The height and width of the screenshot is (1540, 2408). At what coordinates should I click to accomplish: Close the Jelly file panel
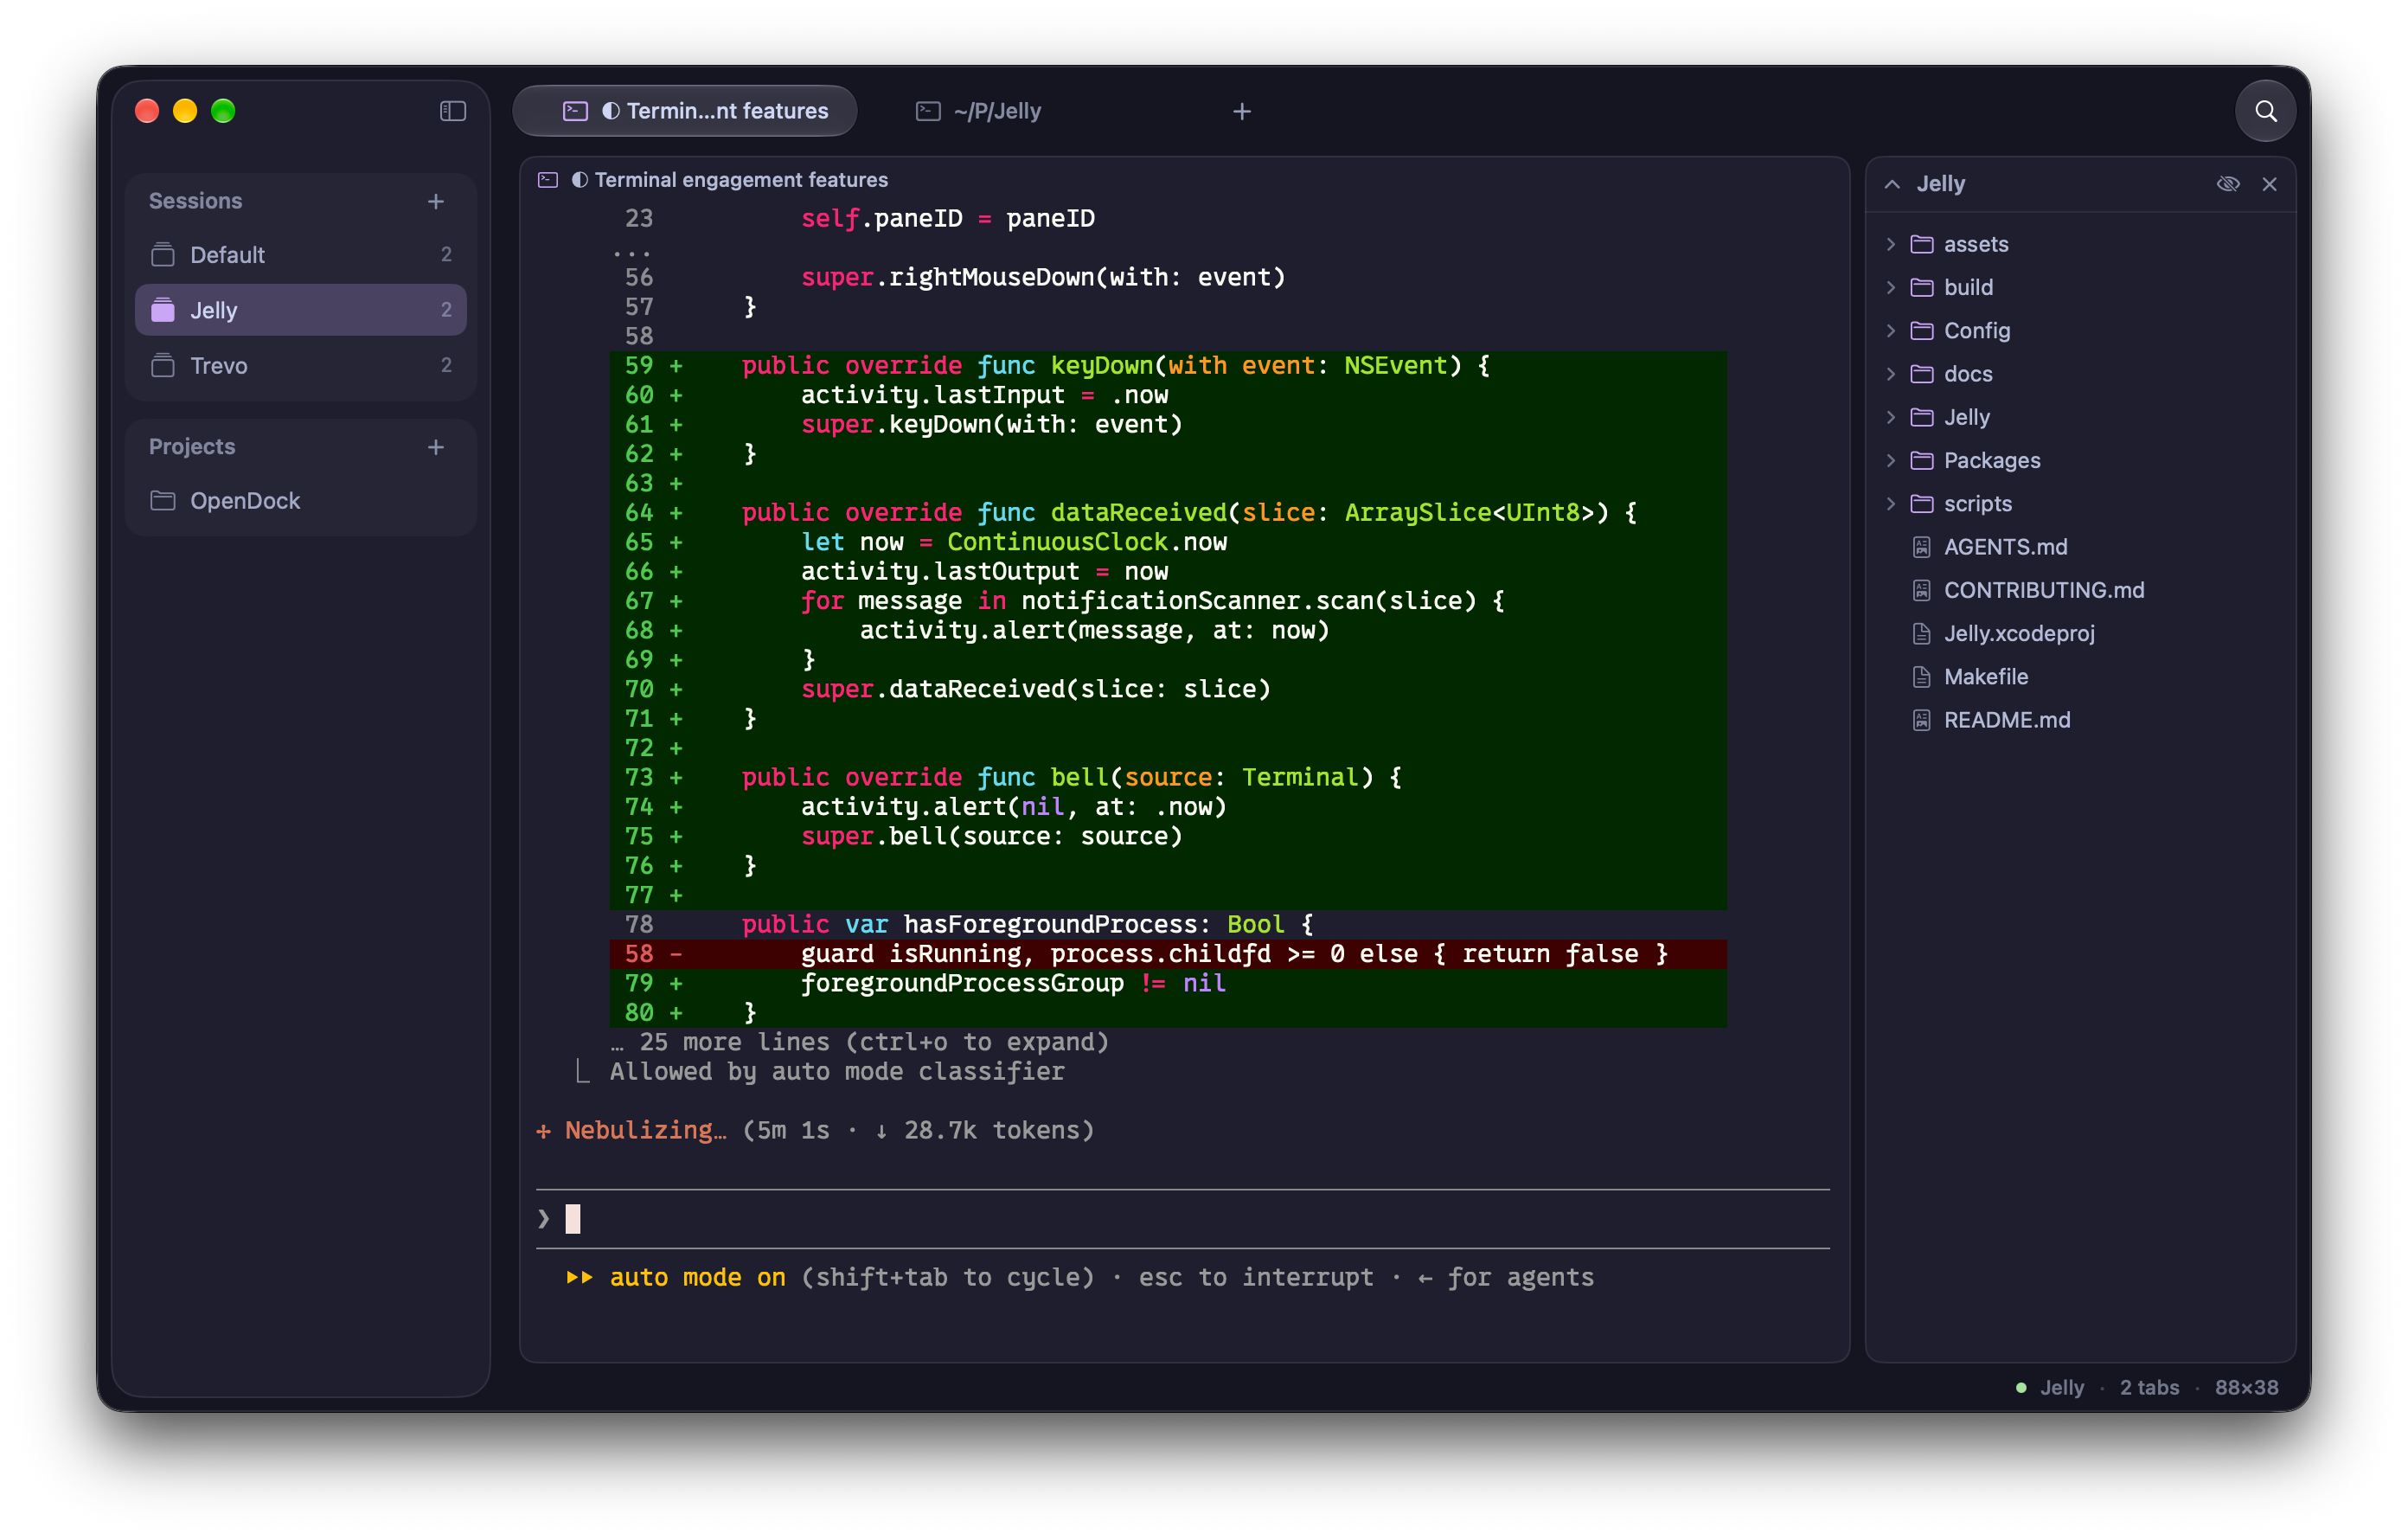[2270, 184]
